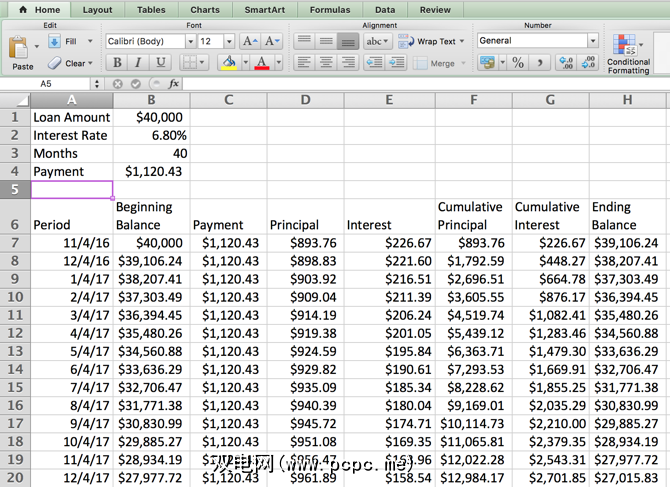Toggle underline formatting
Image resolution: width=670 pixels, height=487 pixels.
(x=160, y=63)
